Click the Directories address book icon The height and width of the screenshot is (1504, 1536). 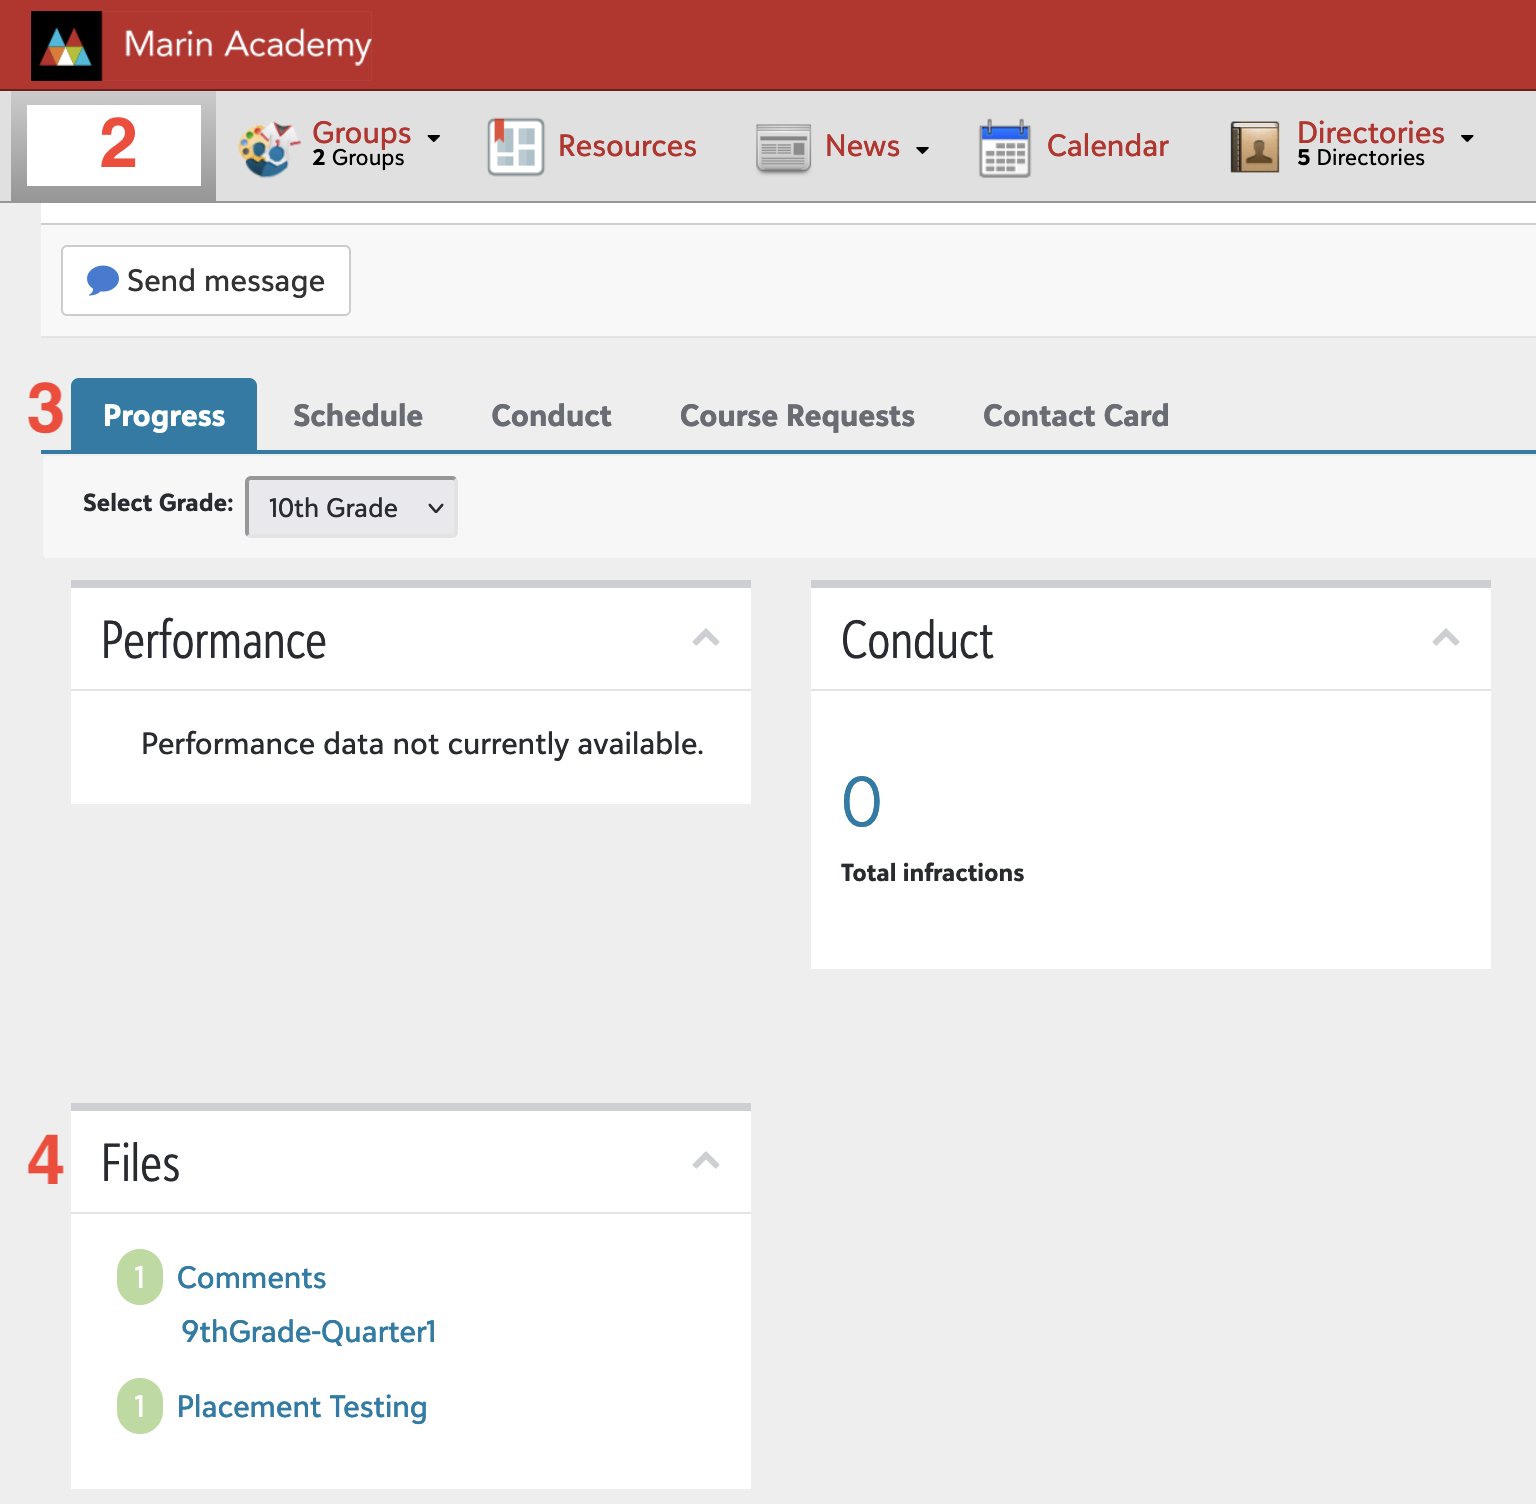(x=1255, y=147)
